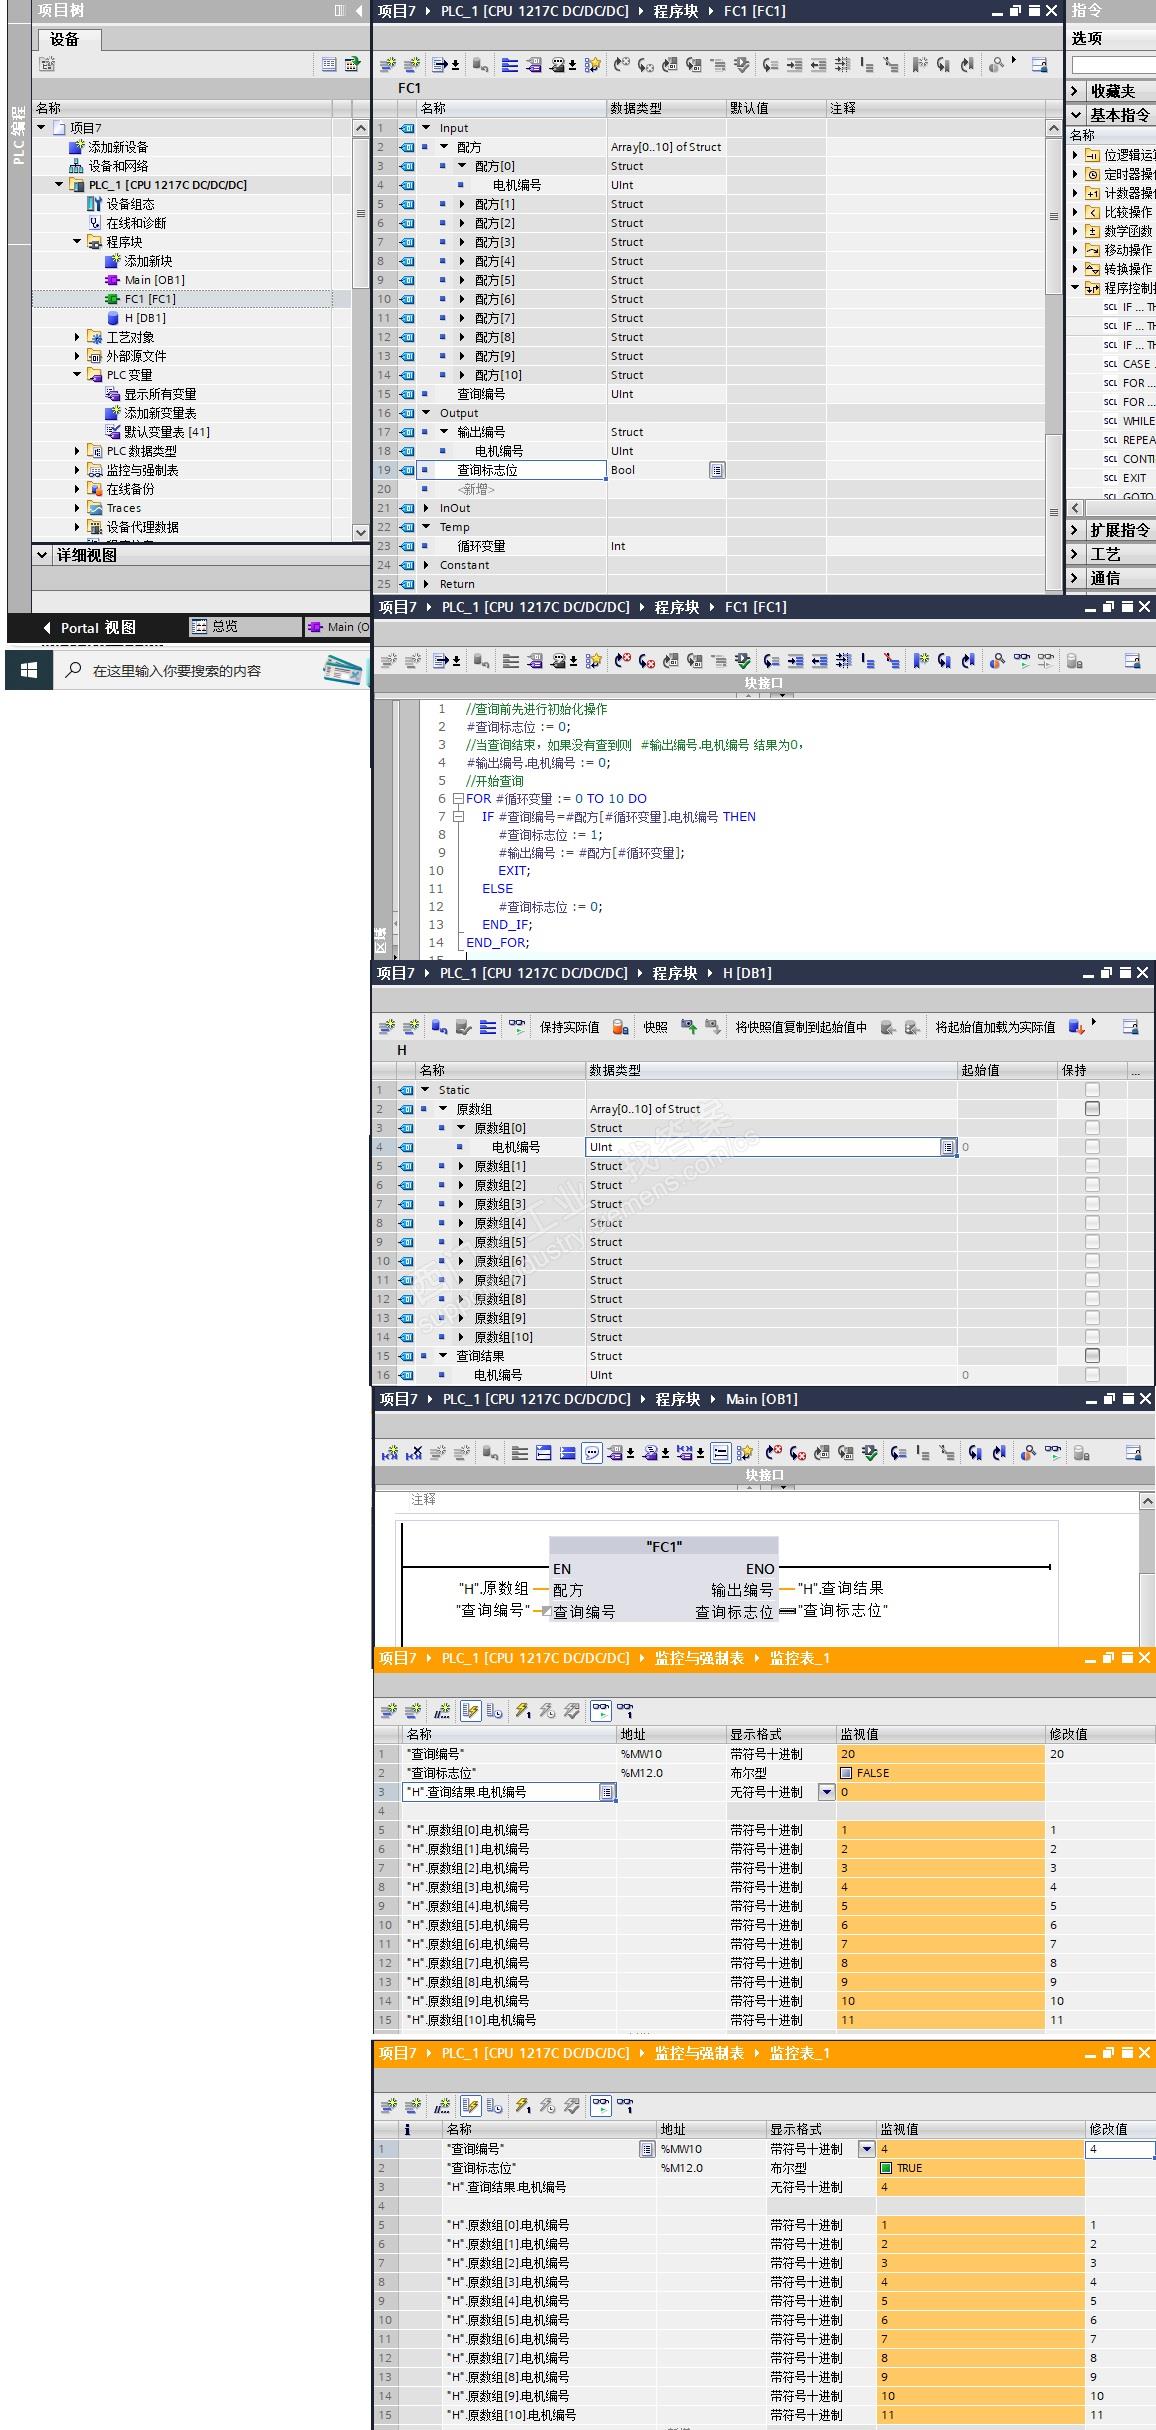
Task: Open display format dropdown showing 无符号十进制
Action: (826, 1792)
